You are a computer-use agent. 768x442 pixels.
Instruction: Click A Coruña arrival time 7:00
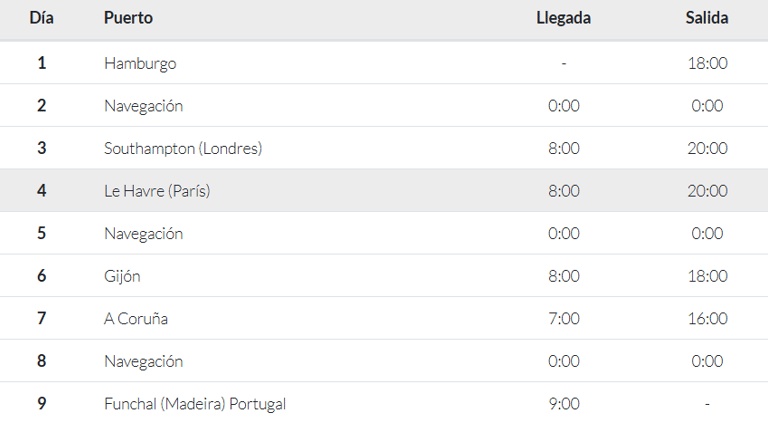pyautogui.click(x=564, y=319)
